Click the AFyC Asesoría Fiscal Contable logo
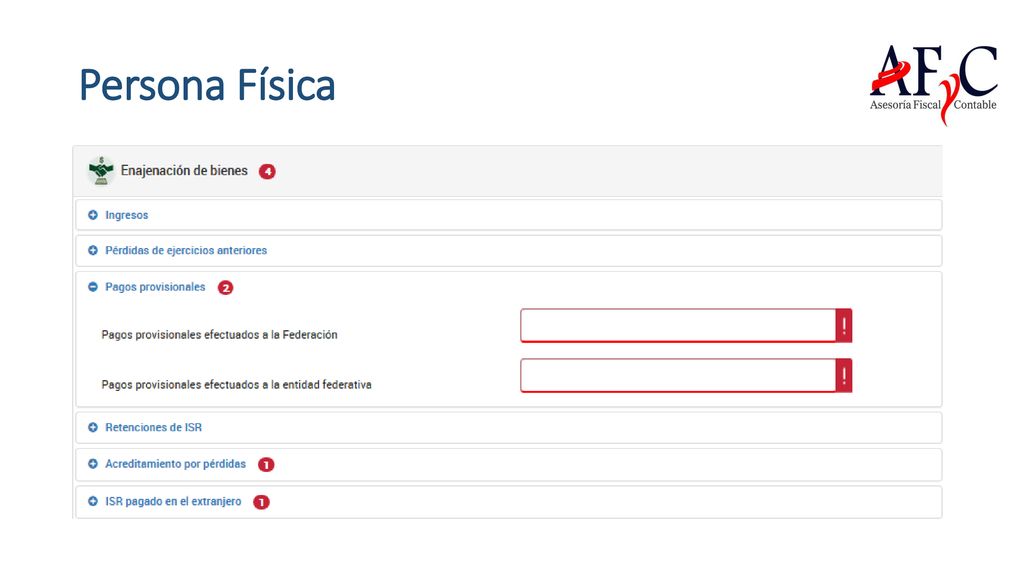 [x=933, y=84]
